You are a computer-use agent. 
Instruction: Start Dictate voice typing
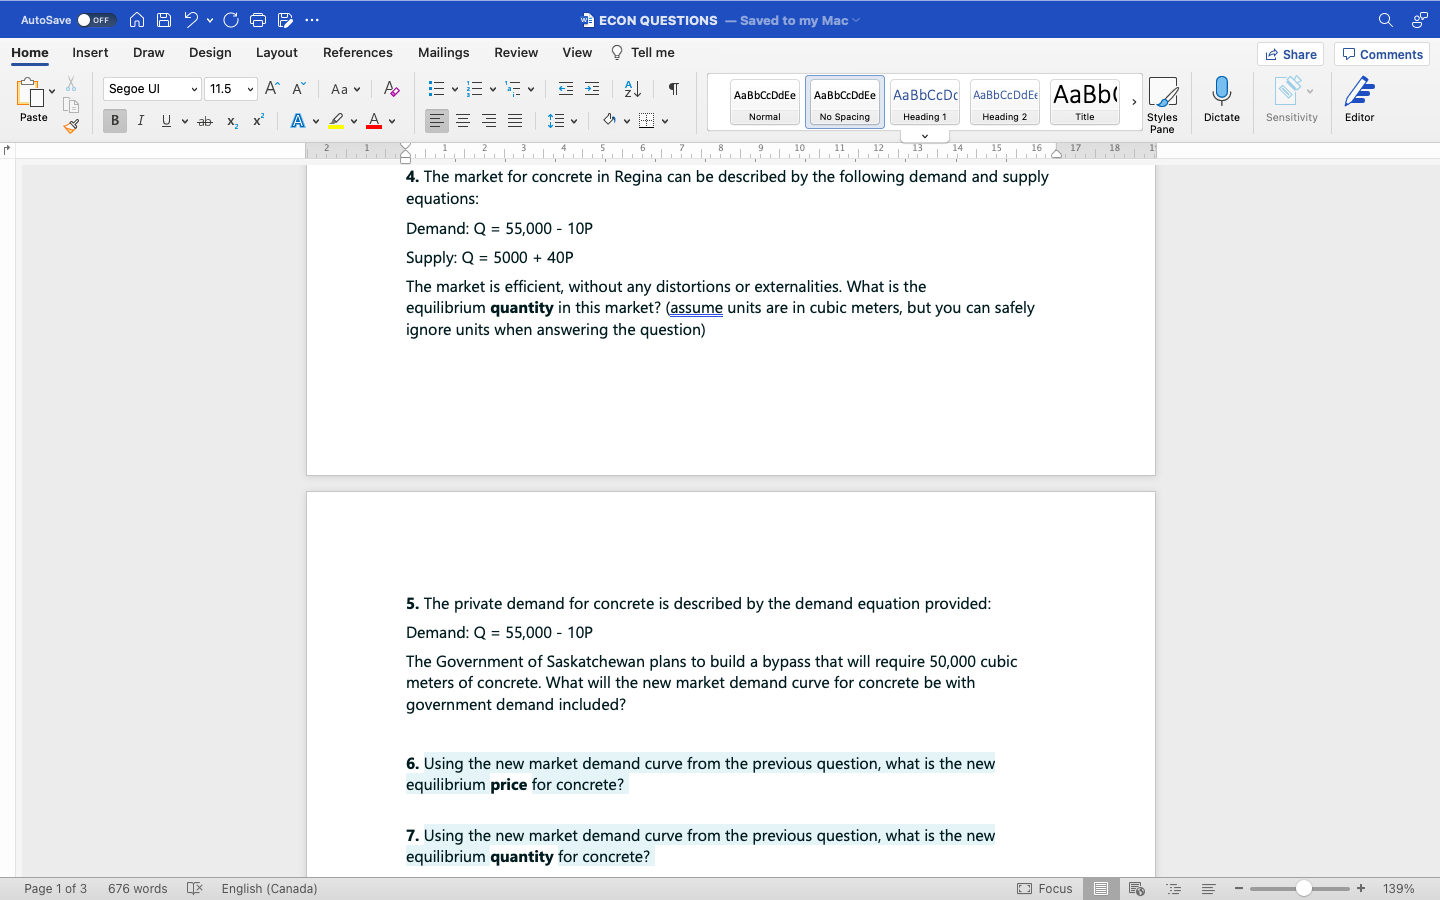[1222, 100]
